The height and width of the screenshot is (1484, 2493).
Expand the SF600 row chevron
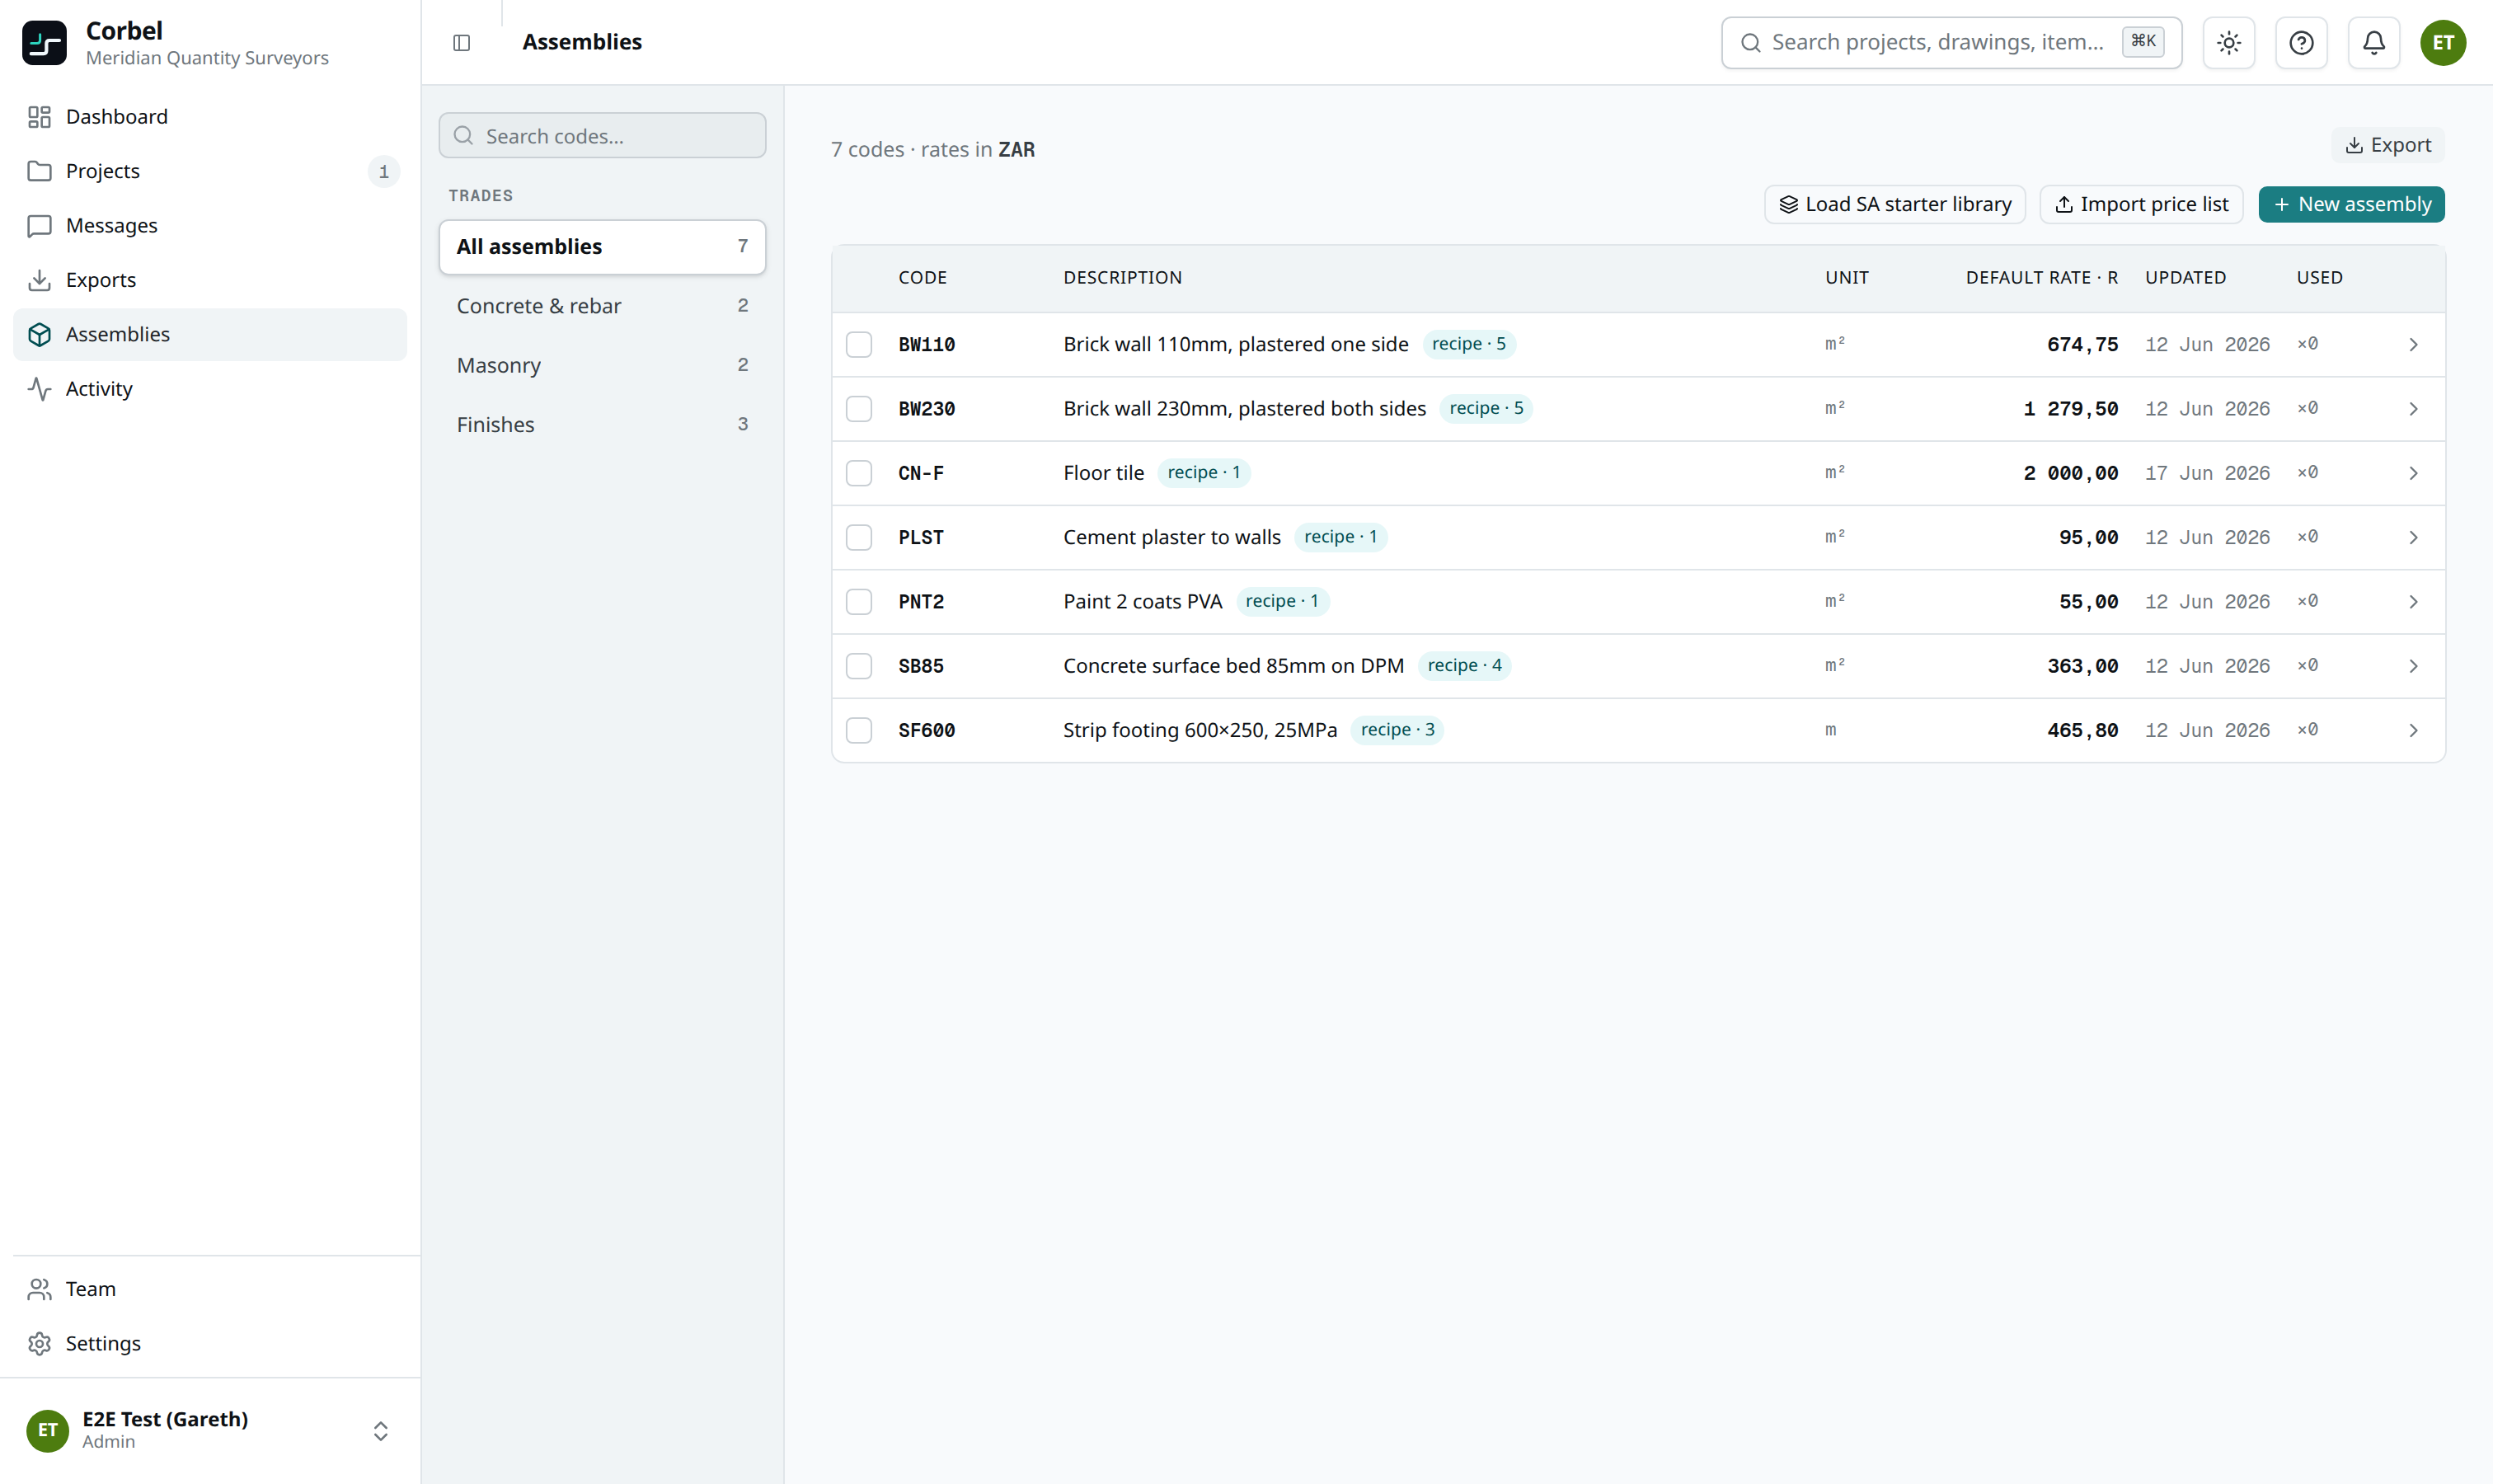(x=2413, y=731)
